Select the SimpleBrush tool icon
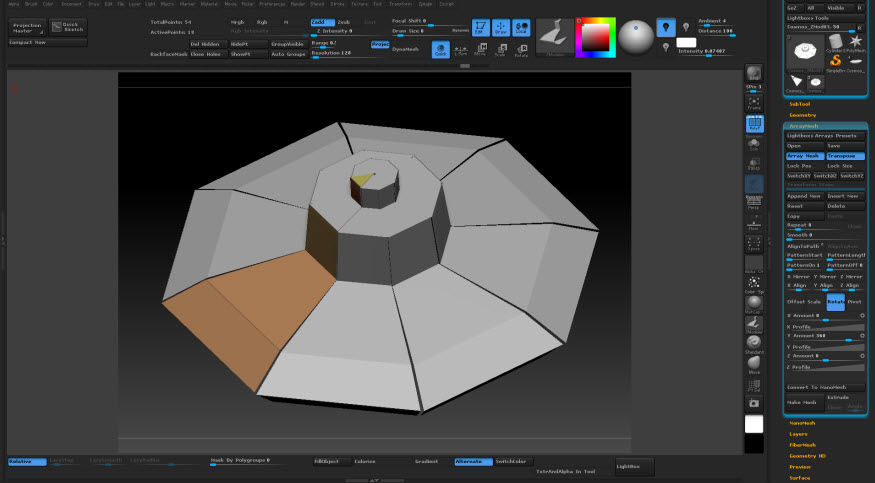 coord(835,62)
